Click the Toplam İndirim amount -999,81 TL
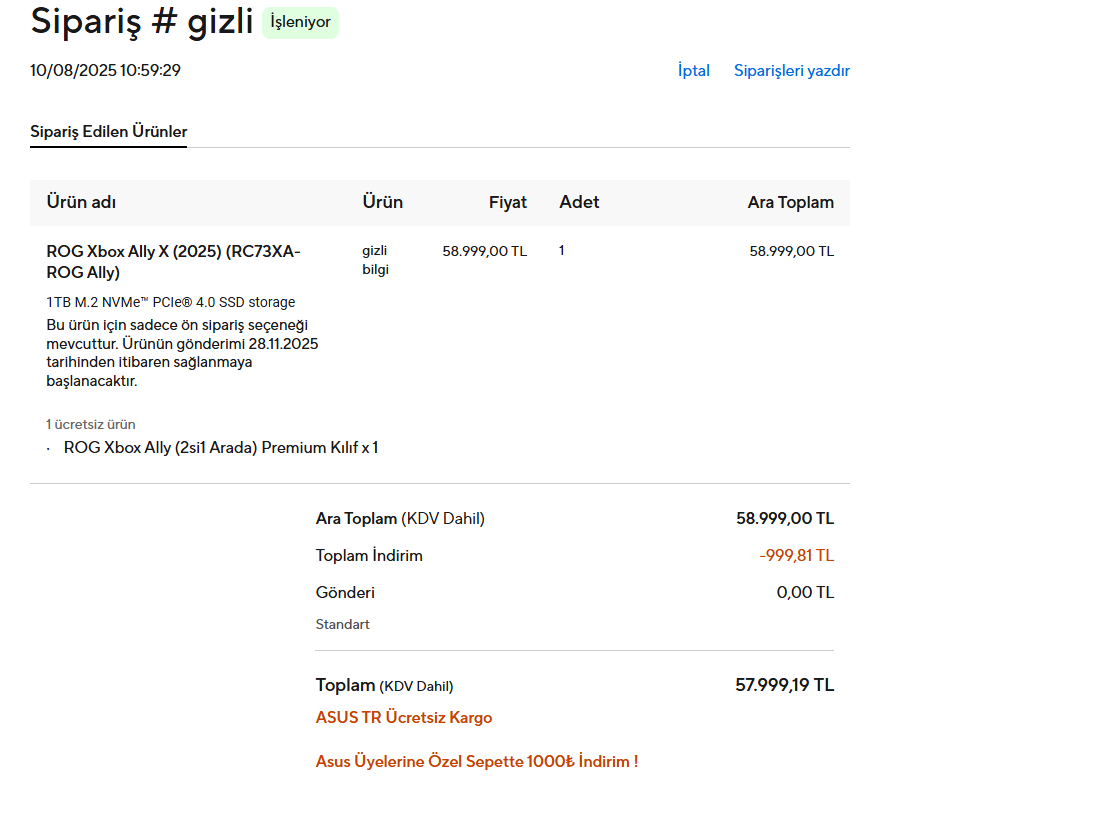The image size is (1111, 824). click(796, 556)
